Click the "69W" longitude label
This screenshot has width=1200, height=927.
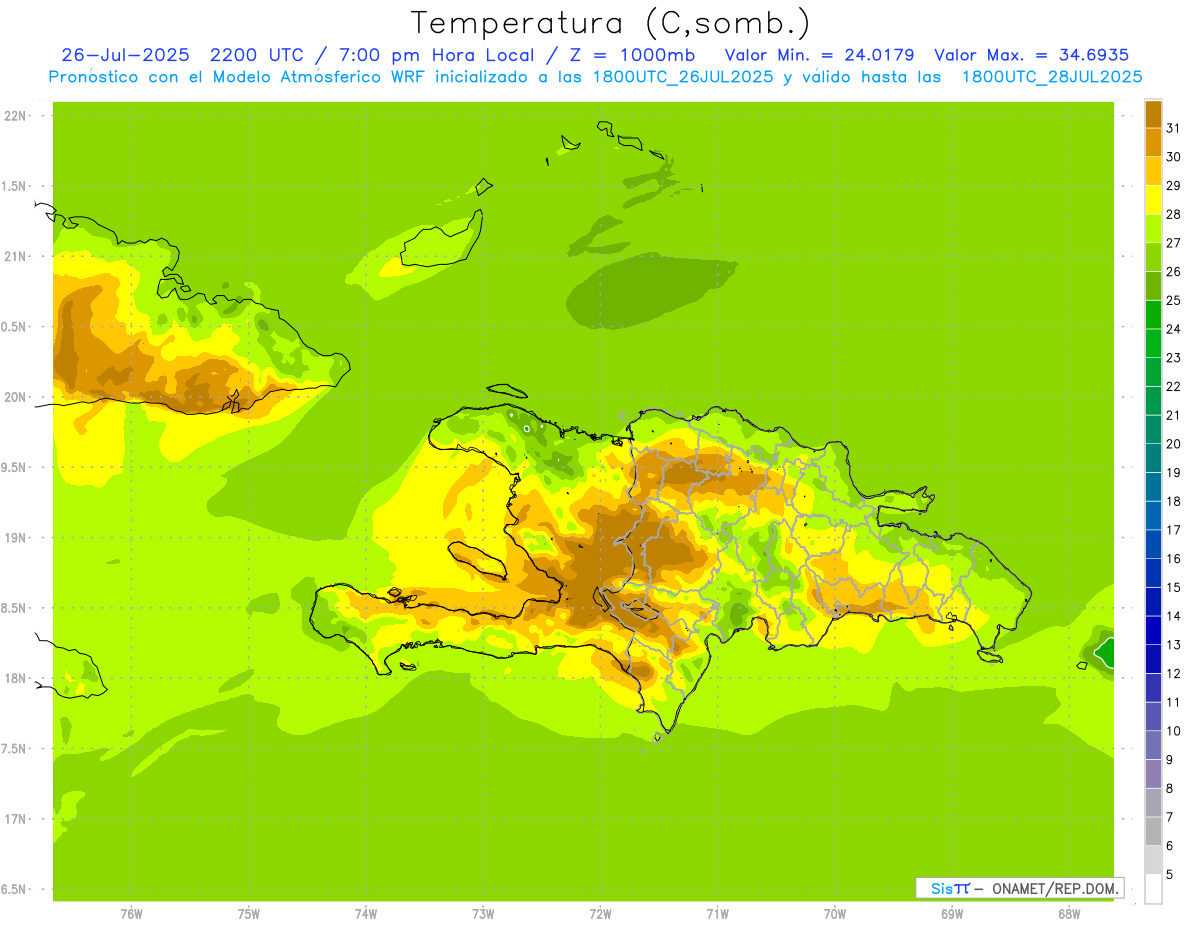(952, 913)
